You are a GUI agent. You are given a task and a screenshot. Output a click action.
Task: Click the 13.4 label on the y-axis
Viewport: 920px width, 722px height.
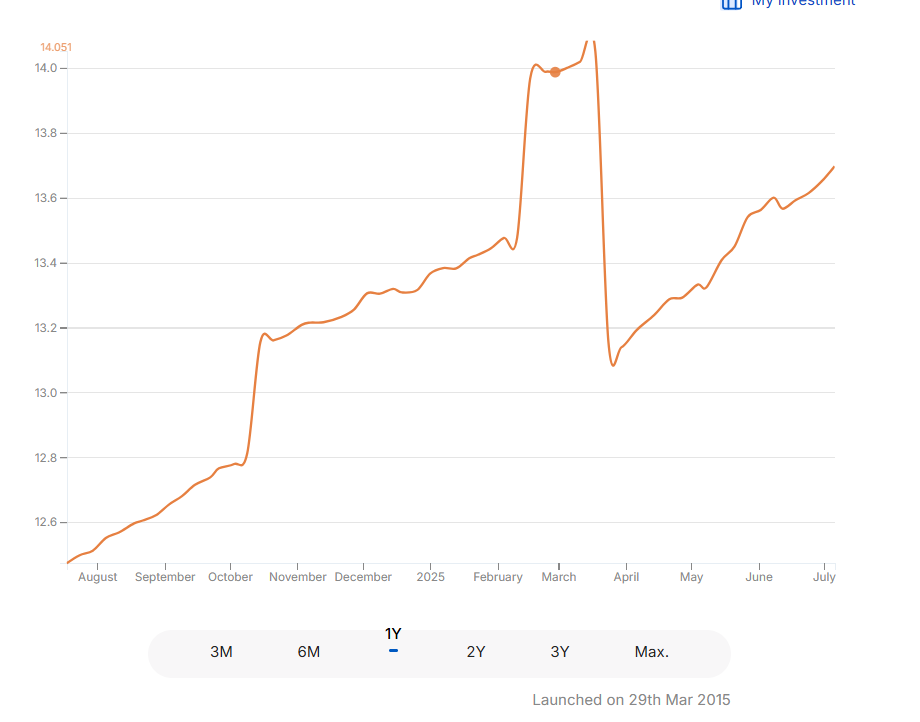[x=46, y=263]
